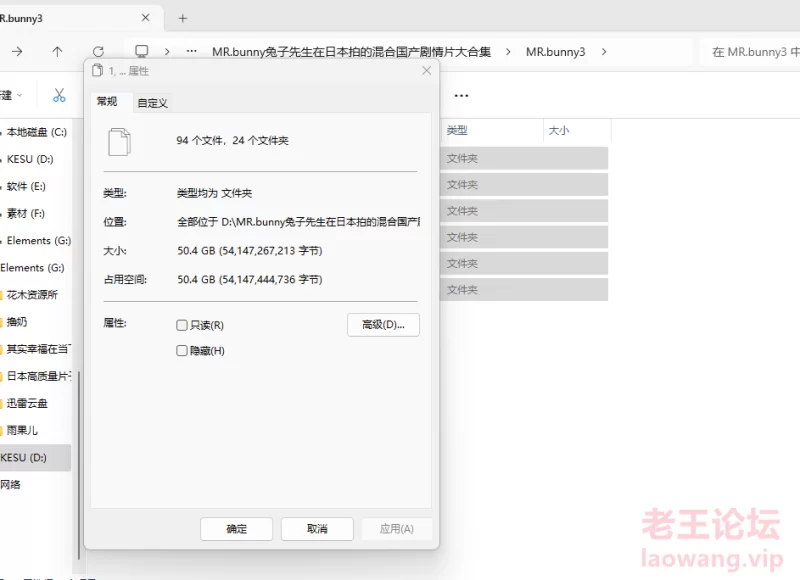Image resolution: width=800 pixels, height=580 pixels.
Task: Switch to the 常规 tab
Action: 107,102
